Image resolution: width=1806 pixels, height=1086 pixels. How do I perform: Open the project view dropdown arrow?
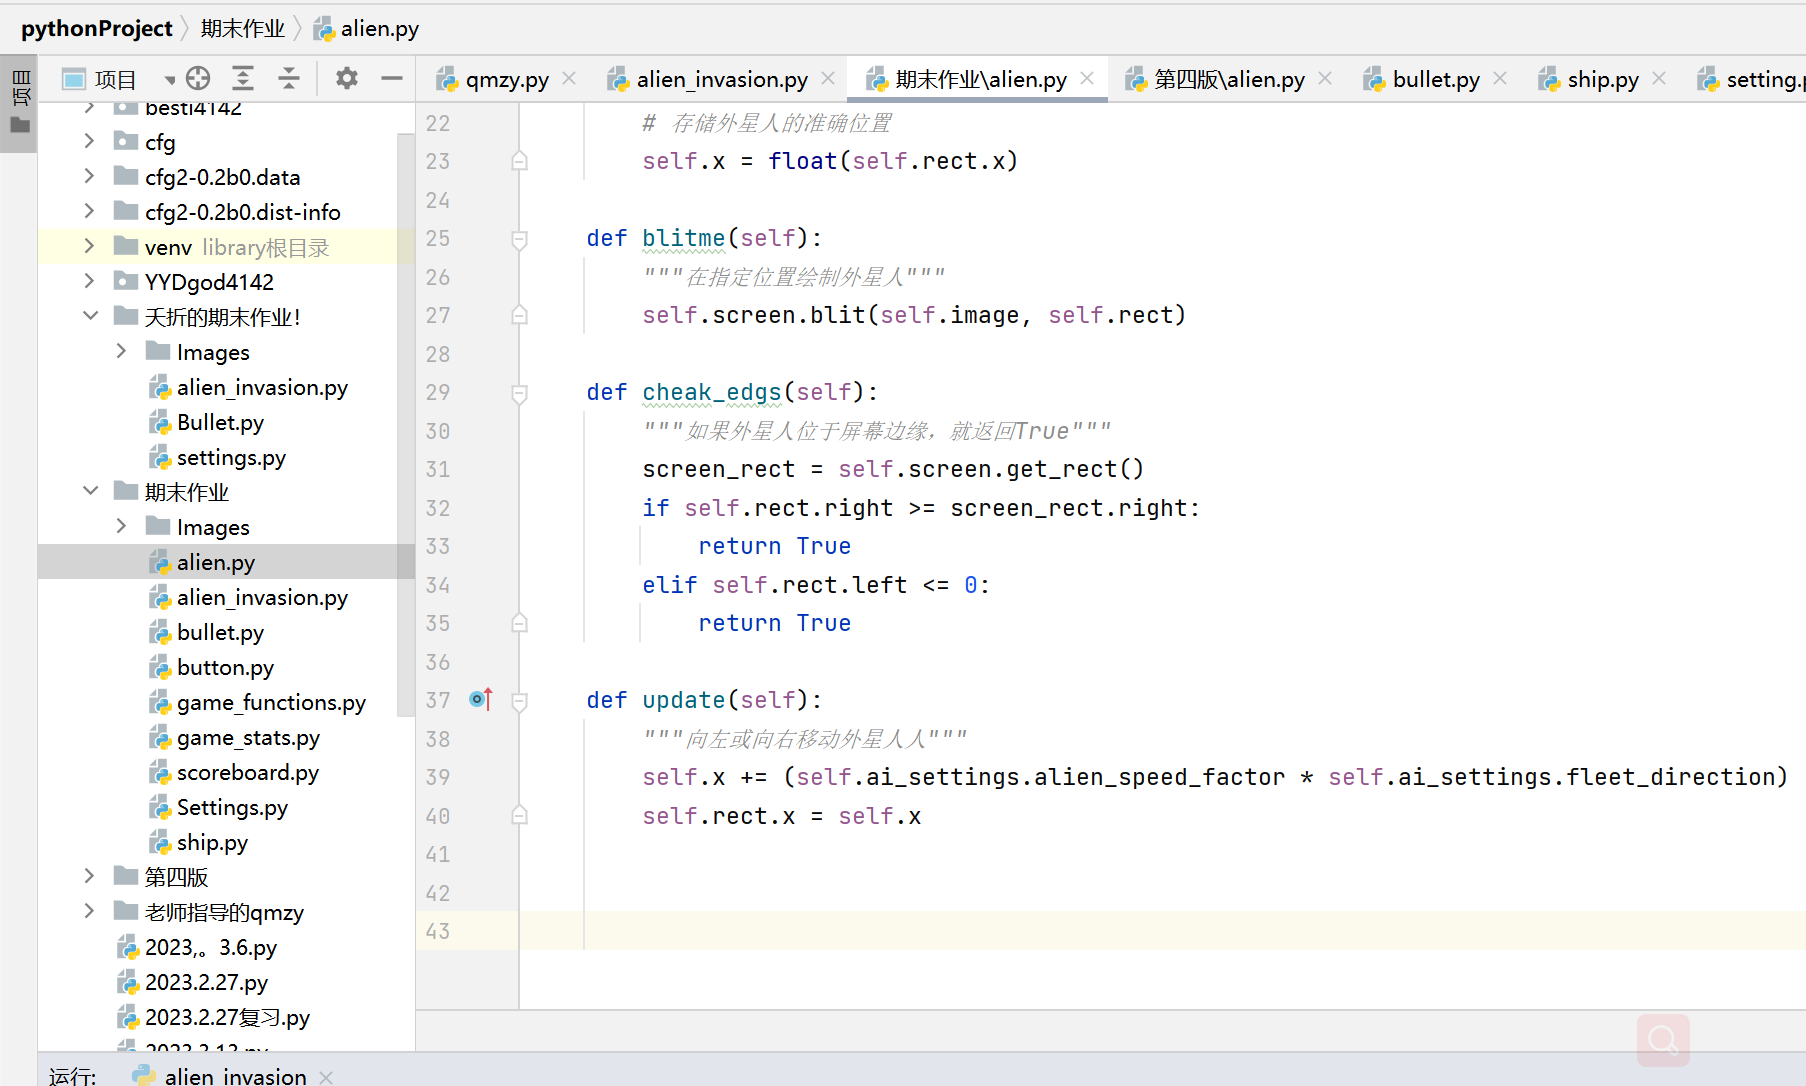click(x=169, y=79)
